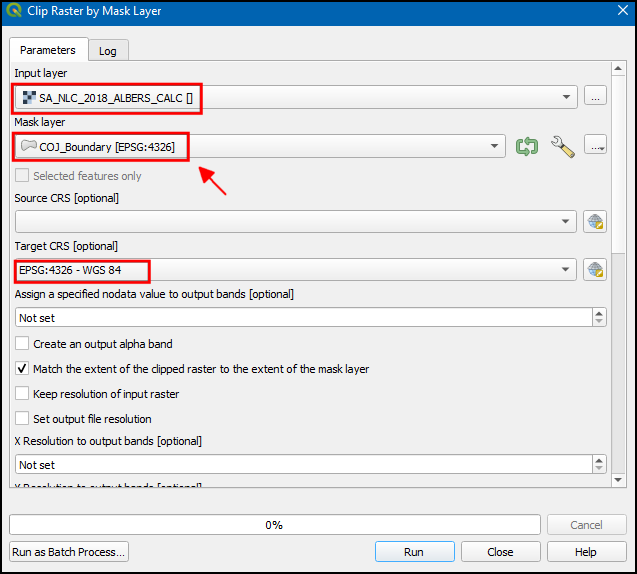Click Target CRS globe selector icon
Viewport: 637px width, 574px height.
click(x=596, y=270)
